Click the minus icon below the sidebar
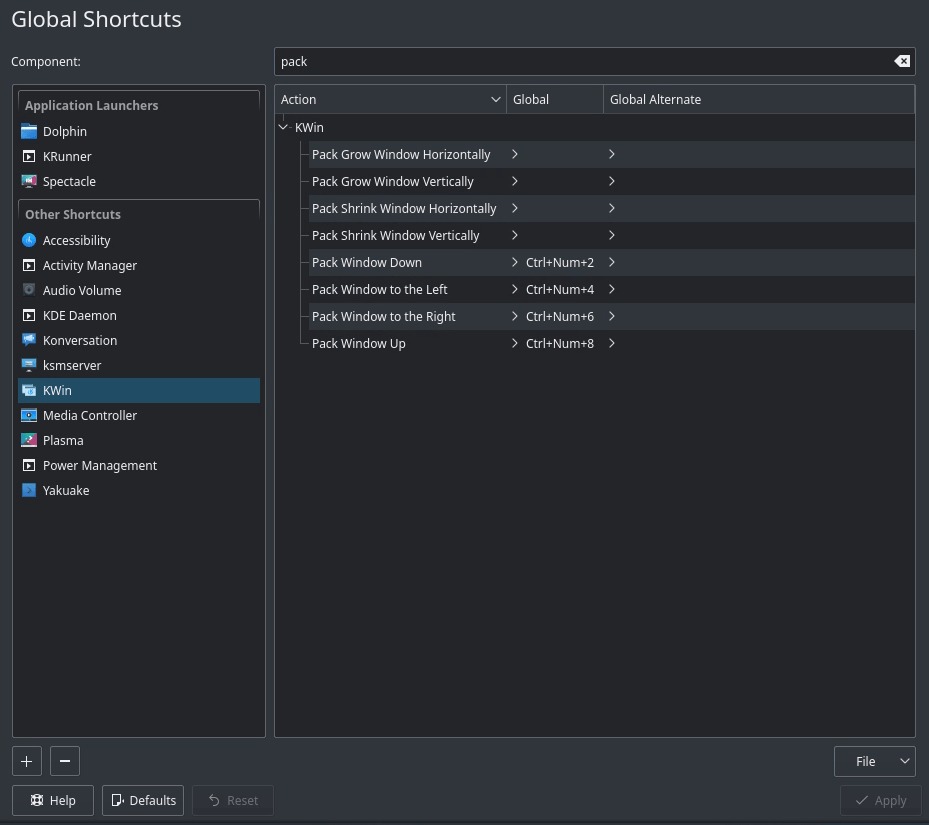The height and width of the screenshot is (825, 929). [x=64, y=761]
